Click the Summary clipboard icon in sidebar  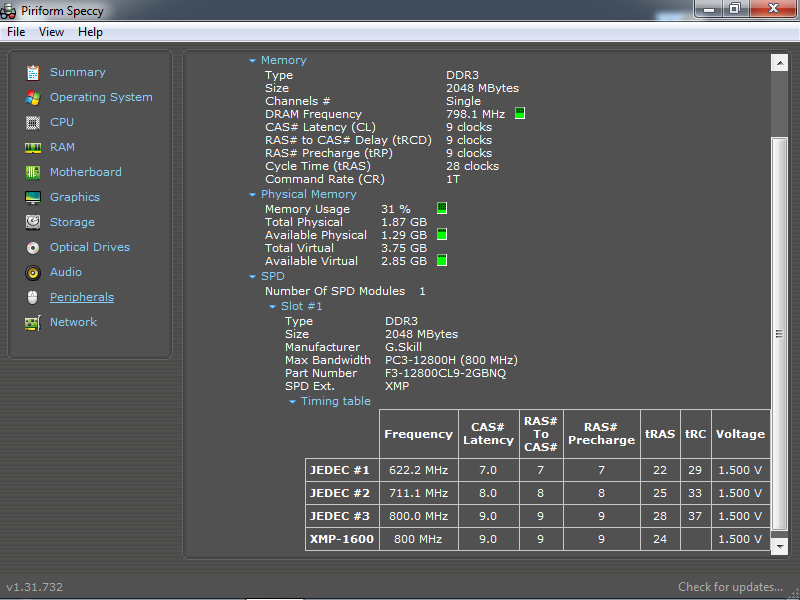[33, 72]
